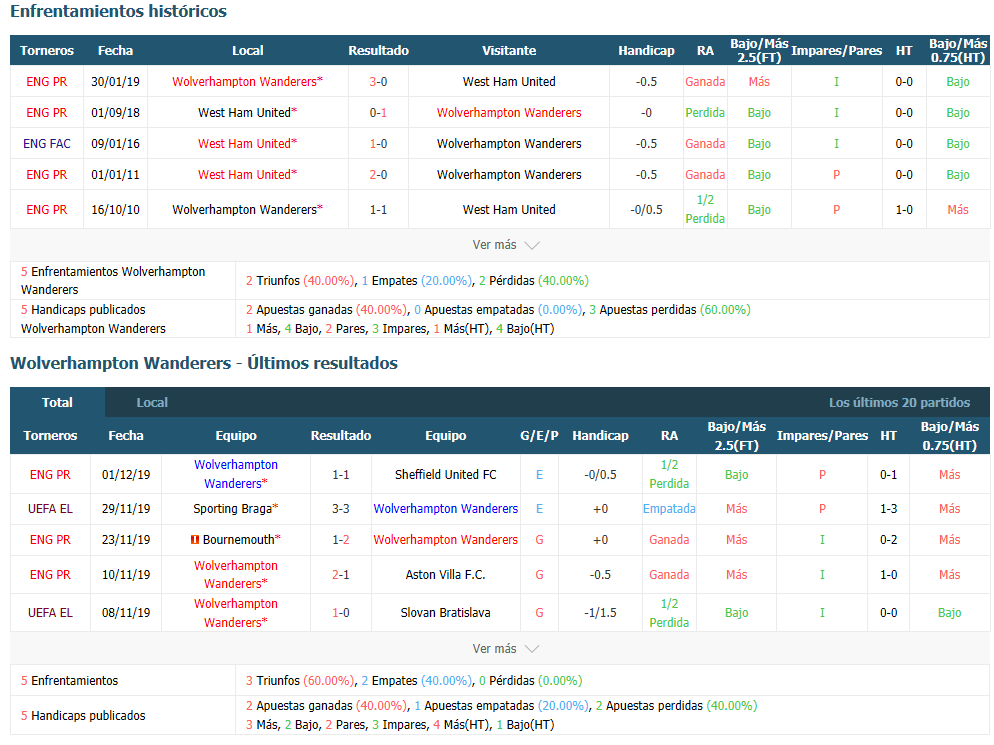Open UEFA EL tournament on 29/11/19 row
Image resolution: width=994 pixels, height=745 pixels.
pyautogui.click(x=50, y=509)
